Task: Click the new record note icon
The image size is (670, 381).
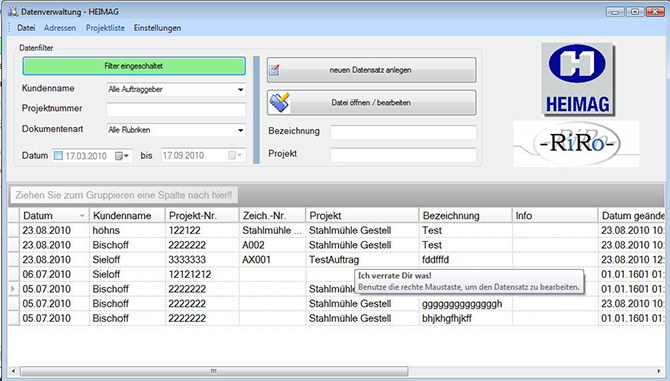Action: coord(274,70)
